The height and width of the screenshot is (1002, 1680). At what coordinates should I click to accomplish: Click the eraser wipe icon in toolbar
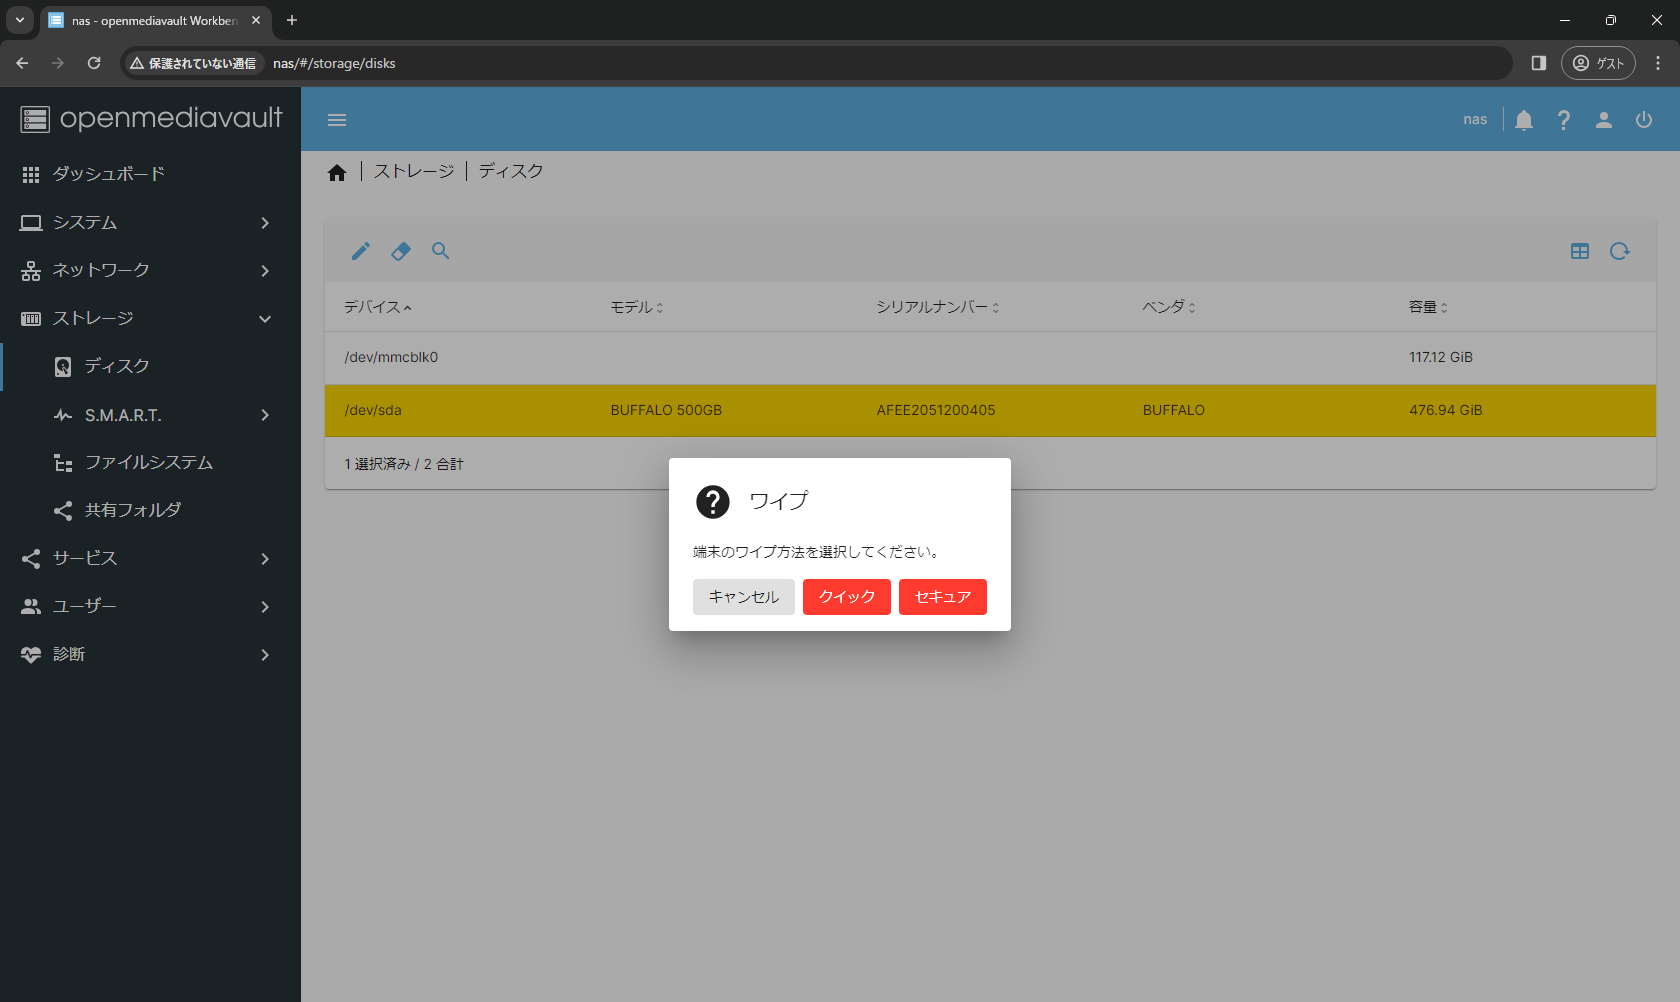point(401,251)
